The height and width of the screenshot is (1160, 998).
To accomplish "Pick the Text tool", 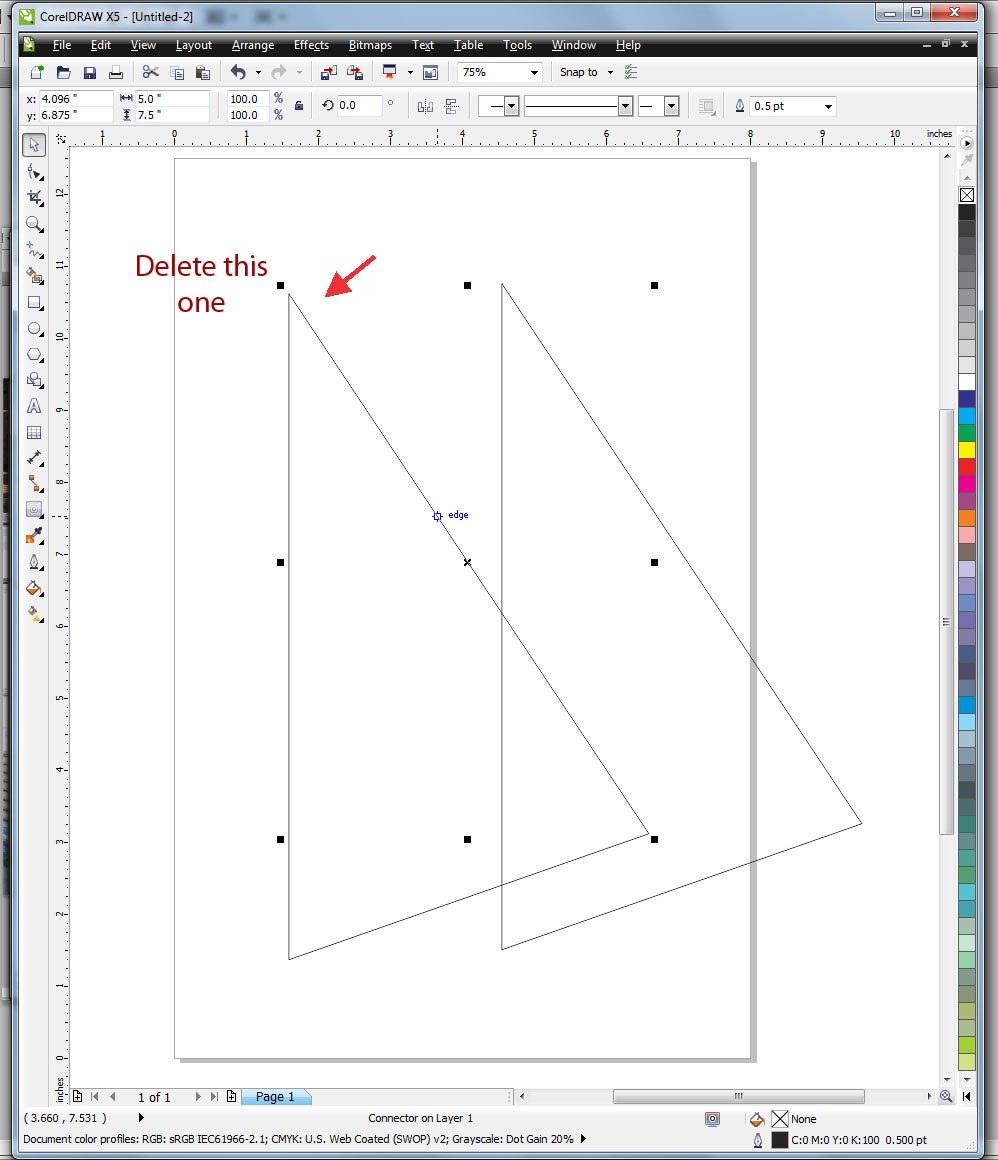I will [34, 407].
